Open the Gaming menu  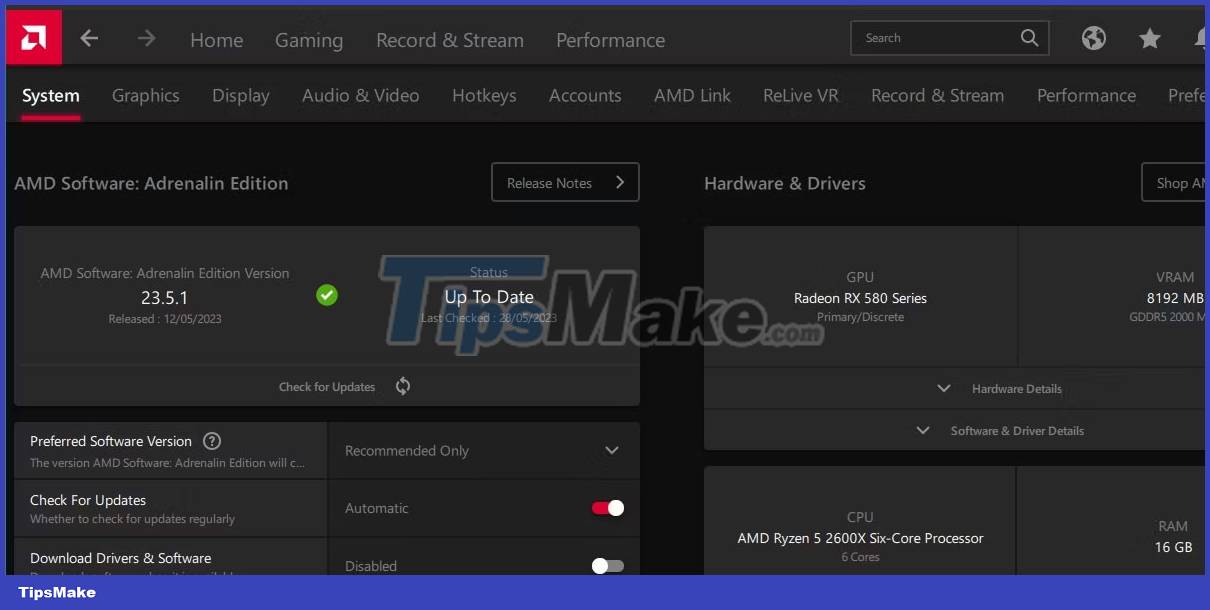308,40
